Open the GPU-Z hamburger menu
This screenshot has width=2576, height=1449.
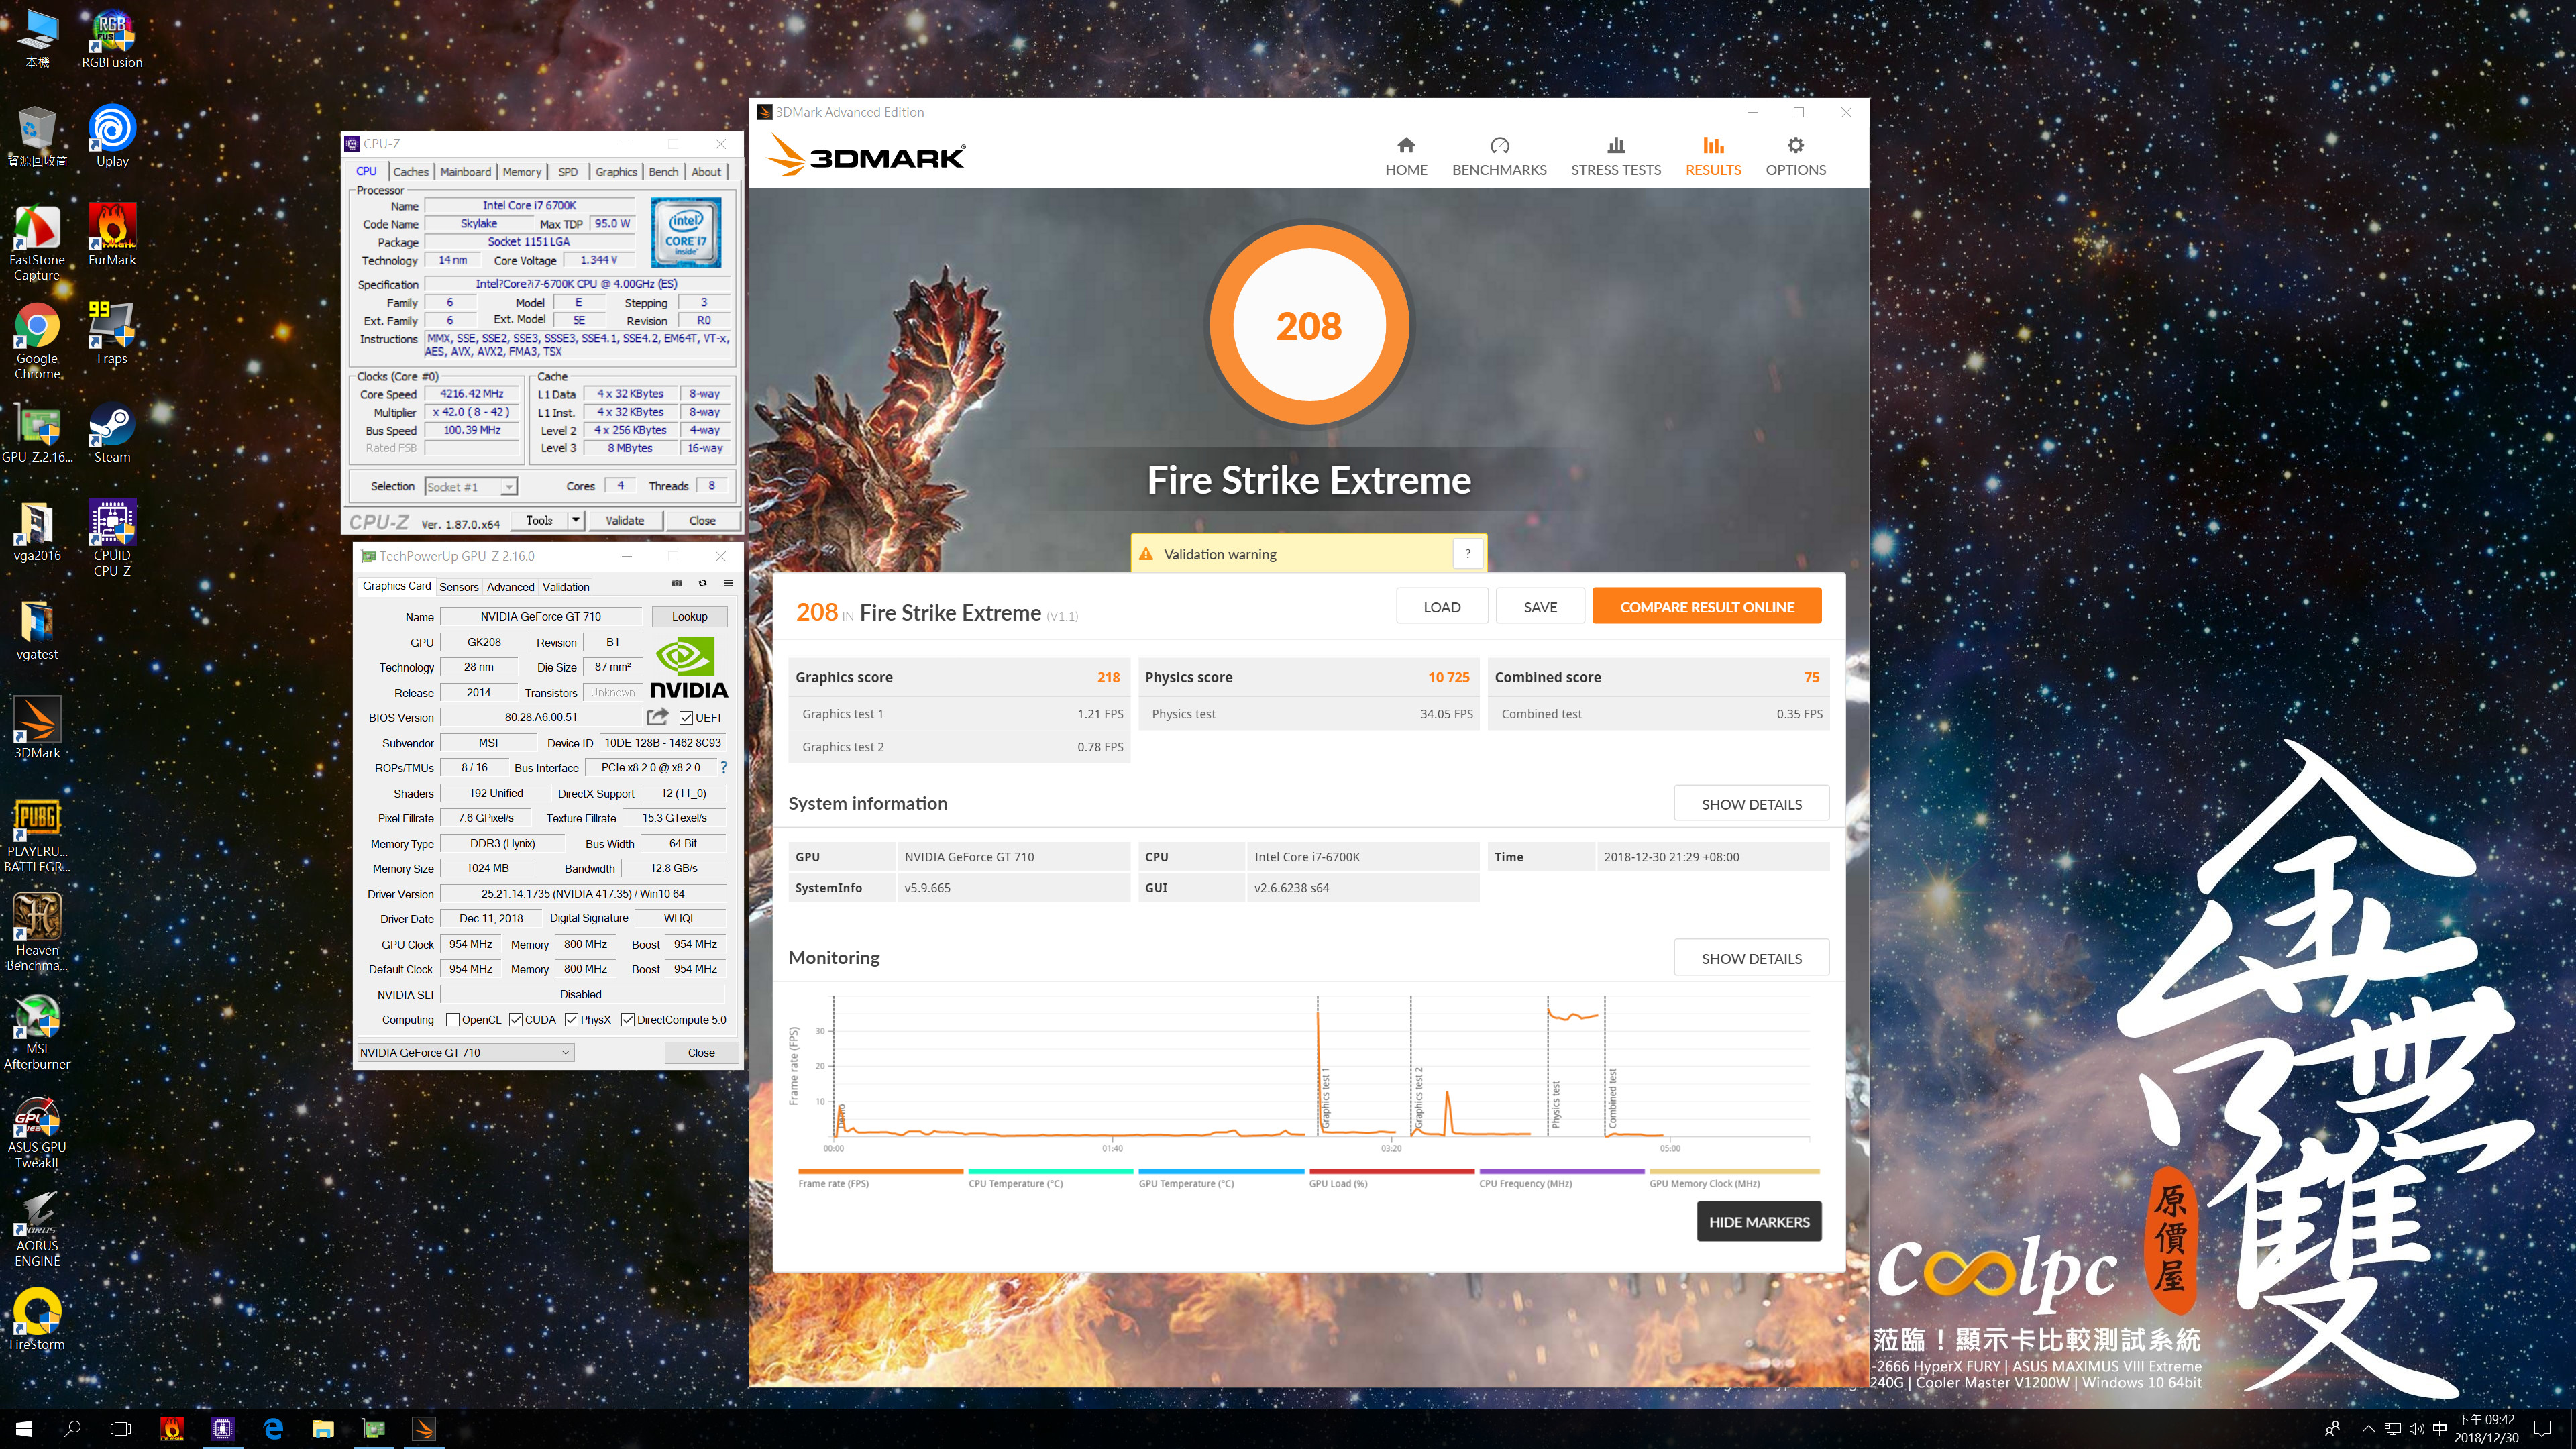(728, 583)
